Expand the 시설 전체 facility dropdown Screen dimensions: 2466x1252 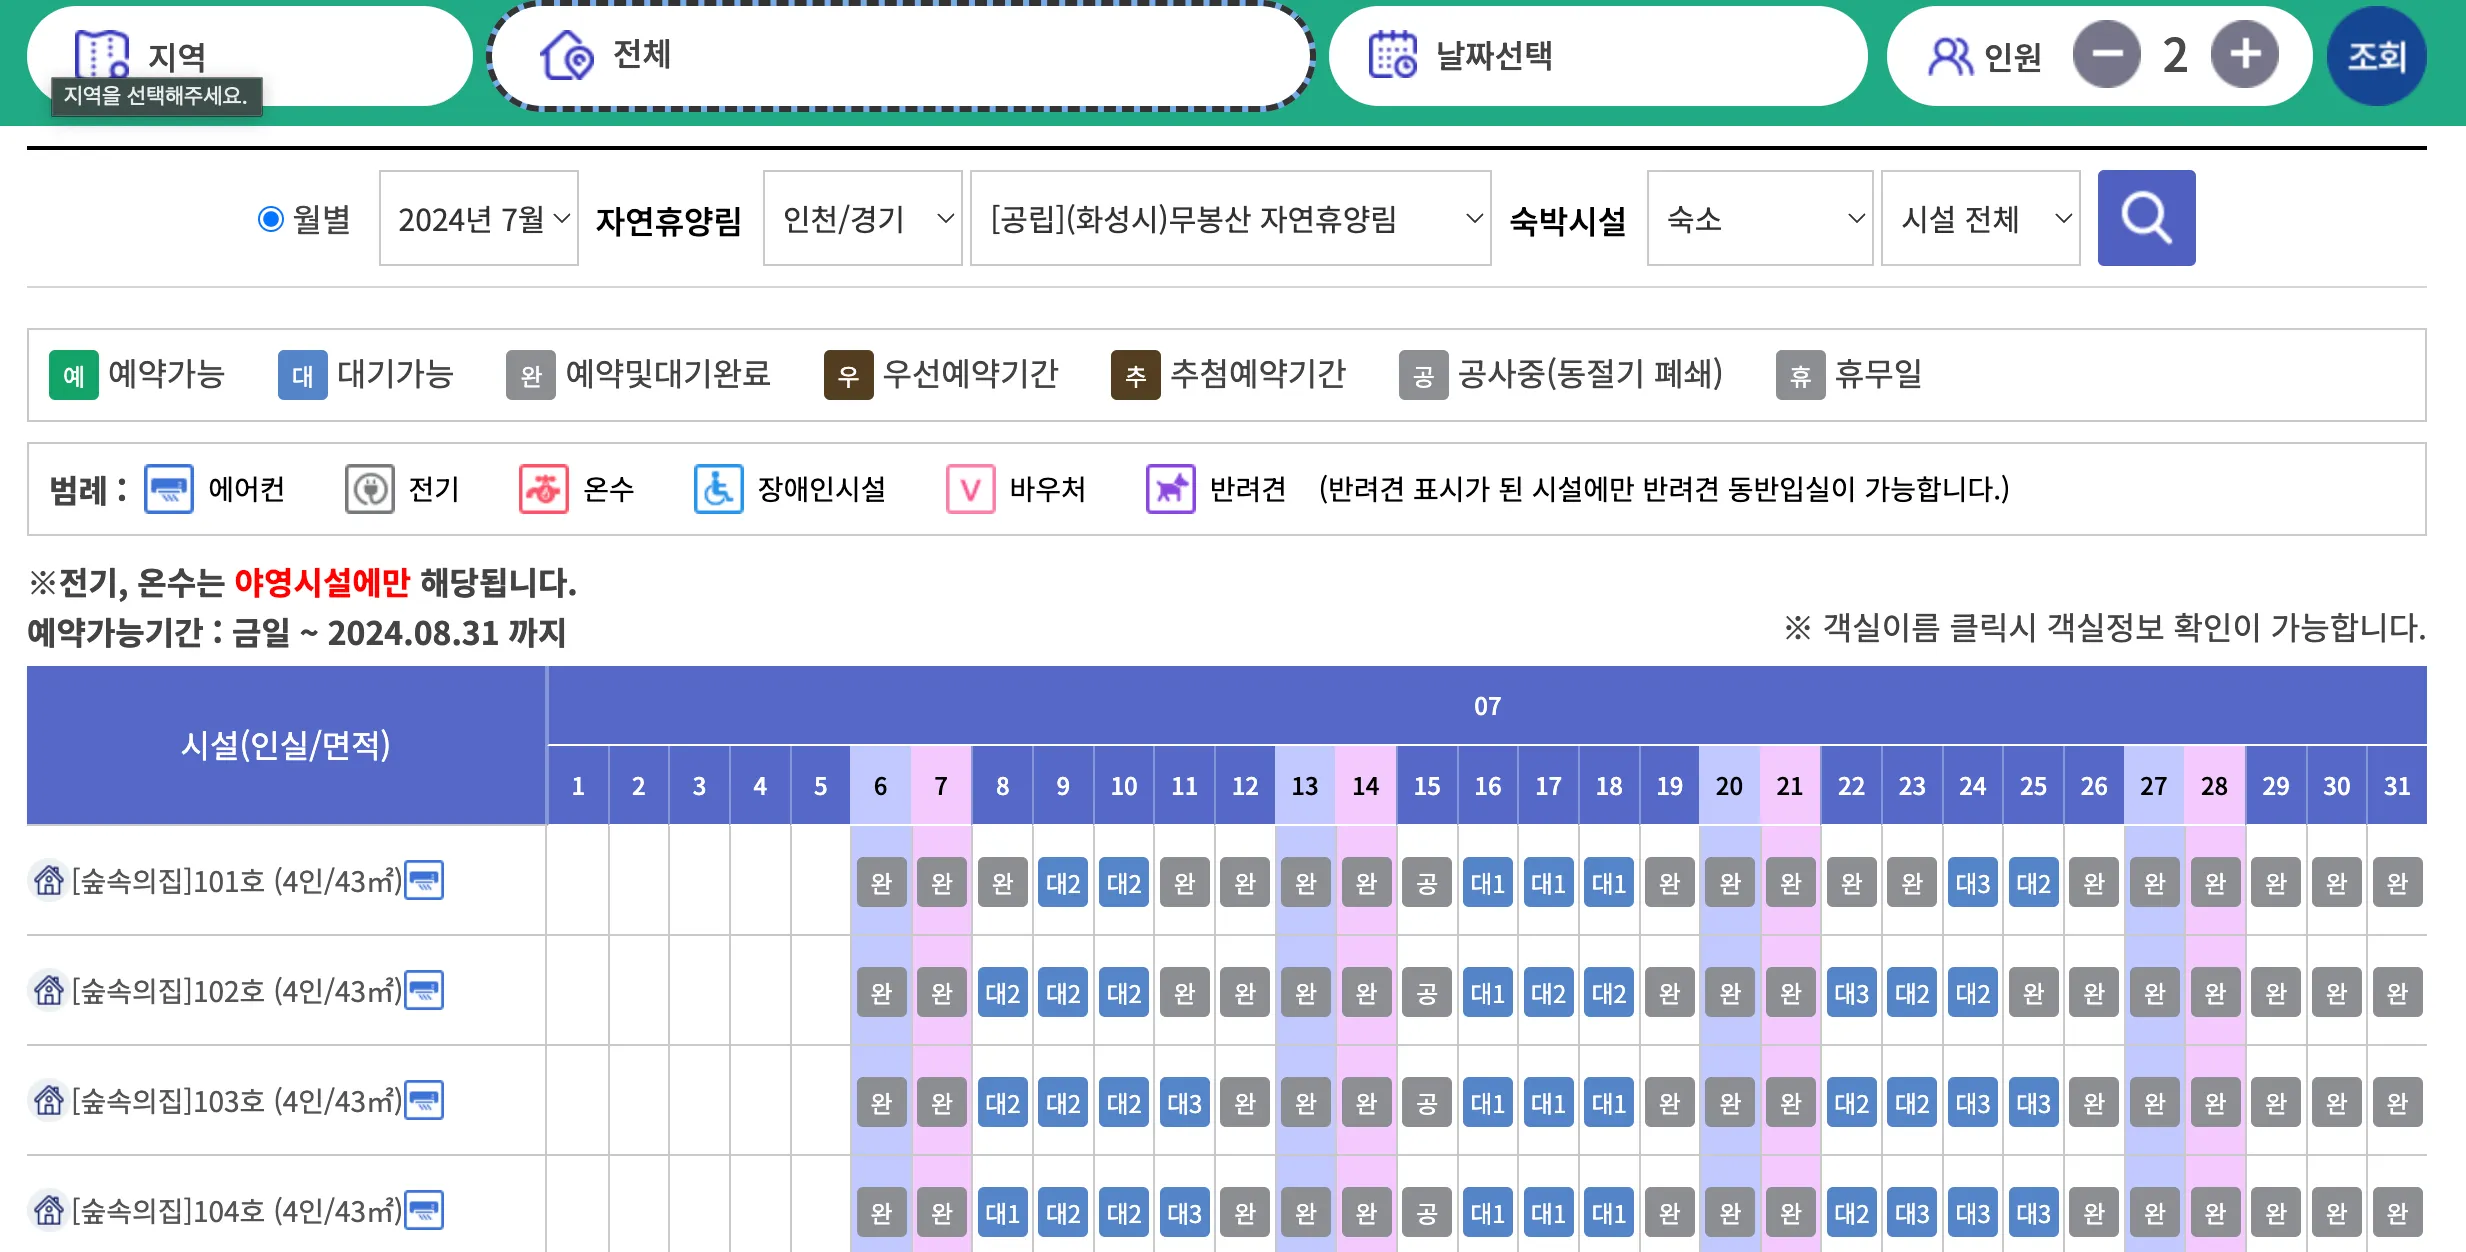[x=1980, y=218]
